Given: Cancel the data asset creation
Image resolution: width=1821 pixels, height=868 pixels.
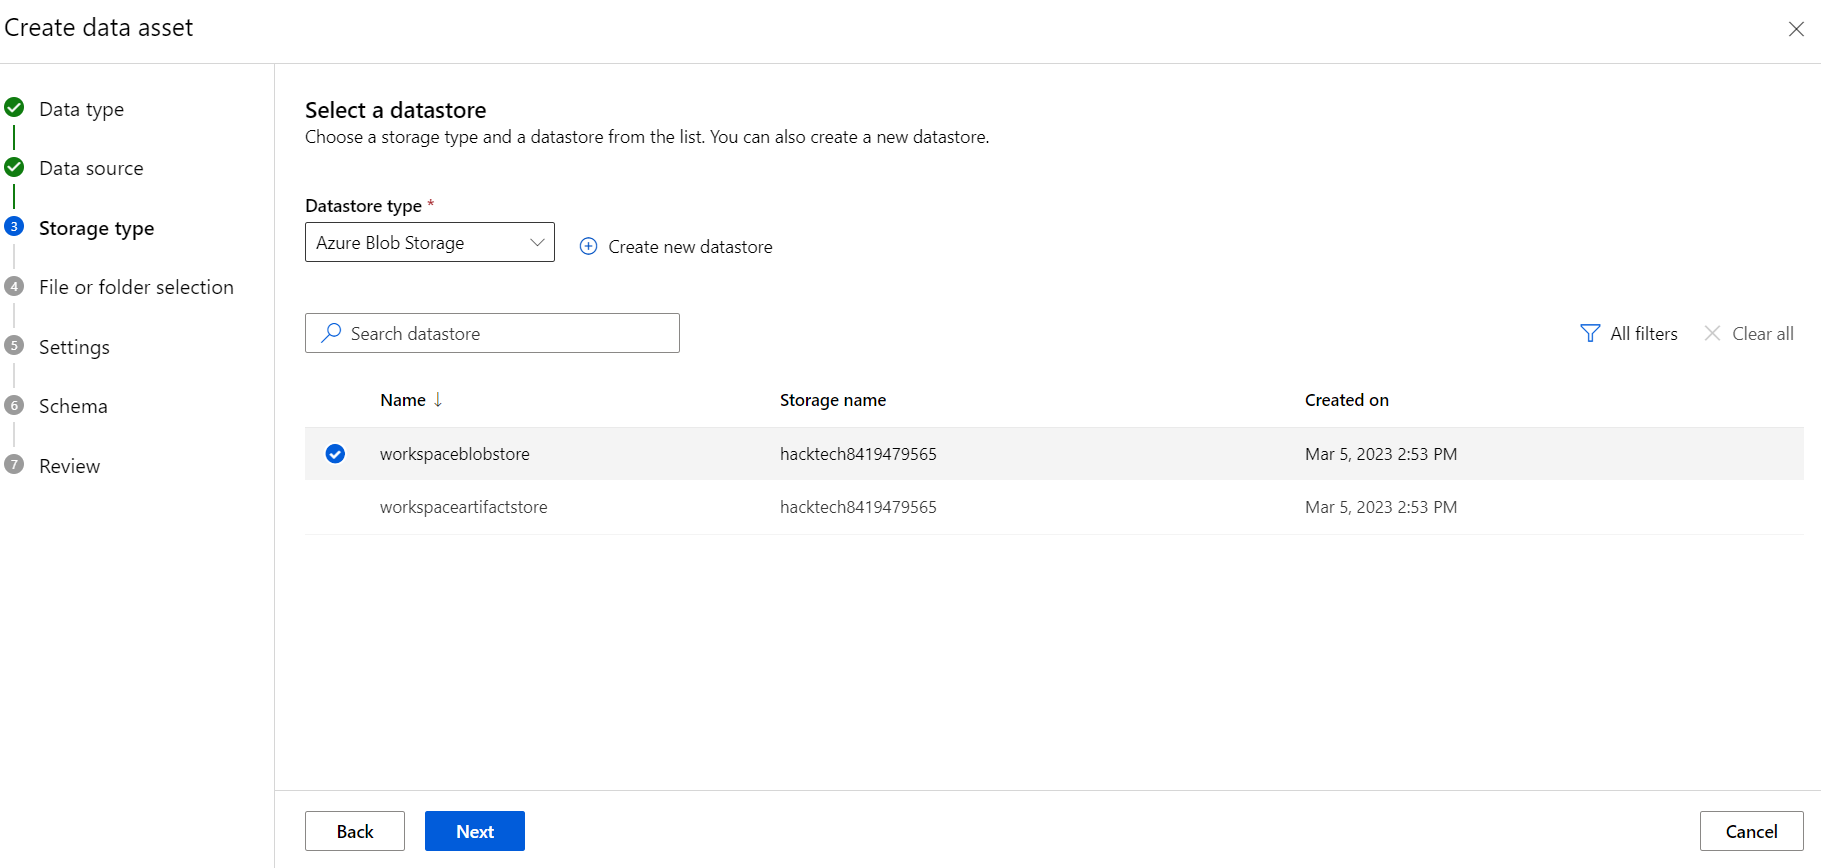Looking at the screenshot, I should [x=1751, y=831].
